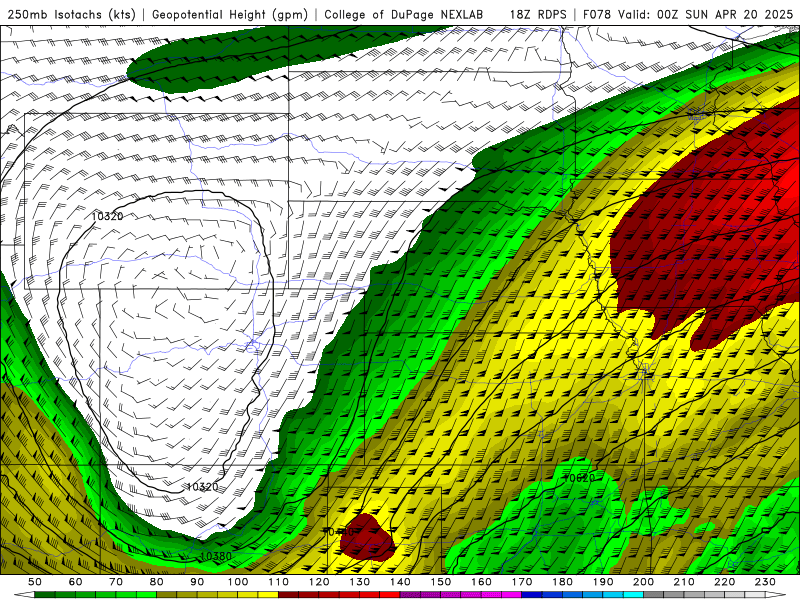Screen dimensions: 800x600
Task: Click the '100' value on the color scale
Action: (x=238, y=582)
